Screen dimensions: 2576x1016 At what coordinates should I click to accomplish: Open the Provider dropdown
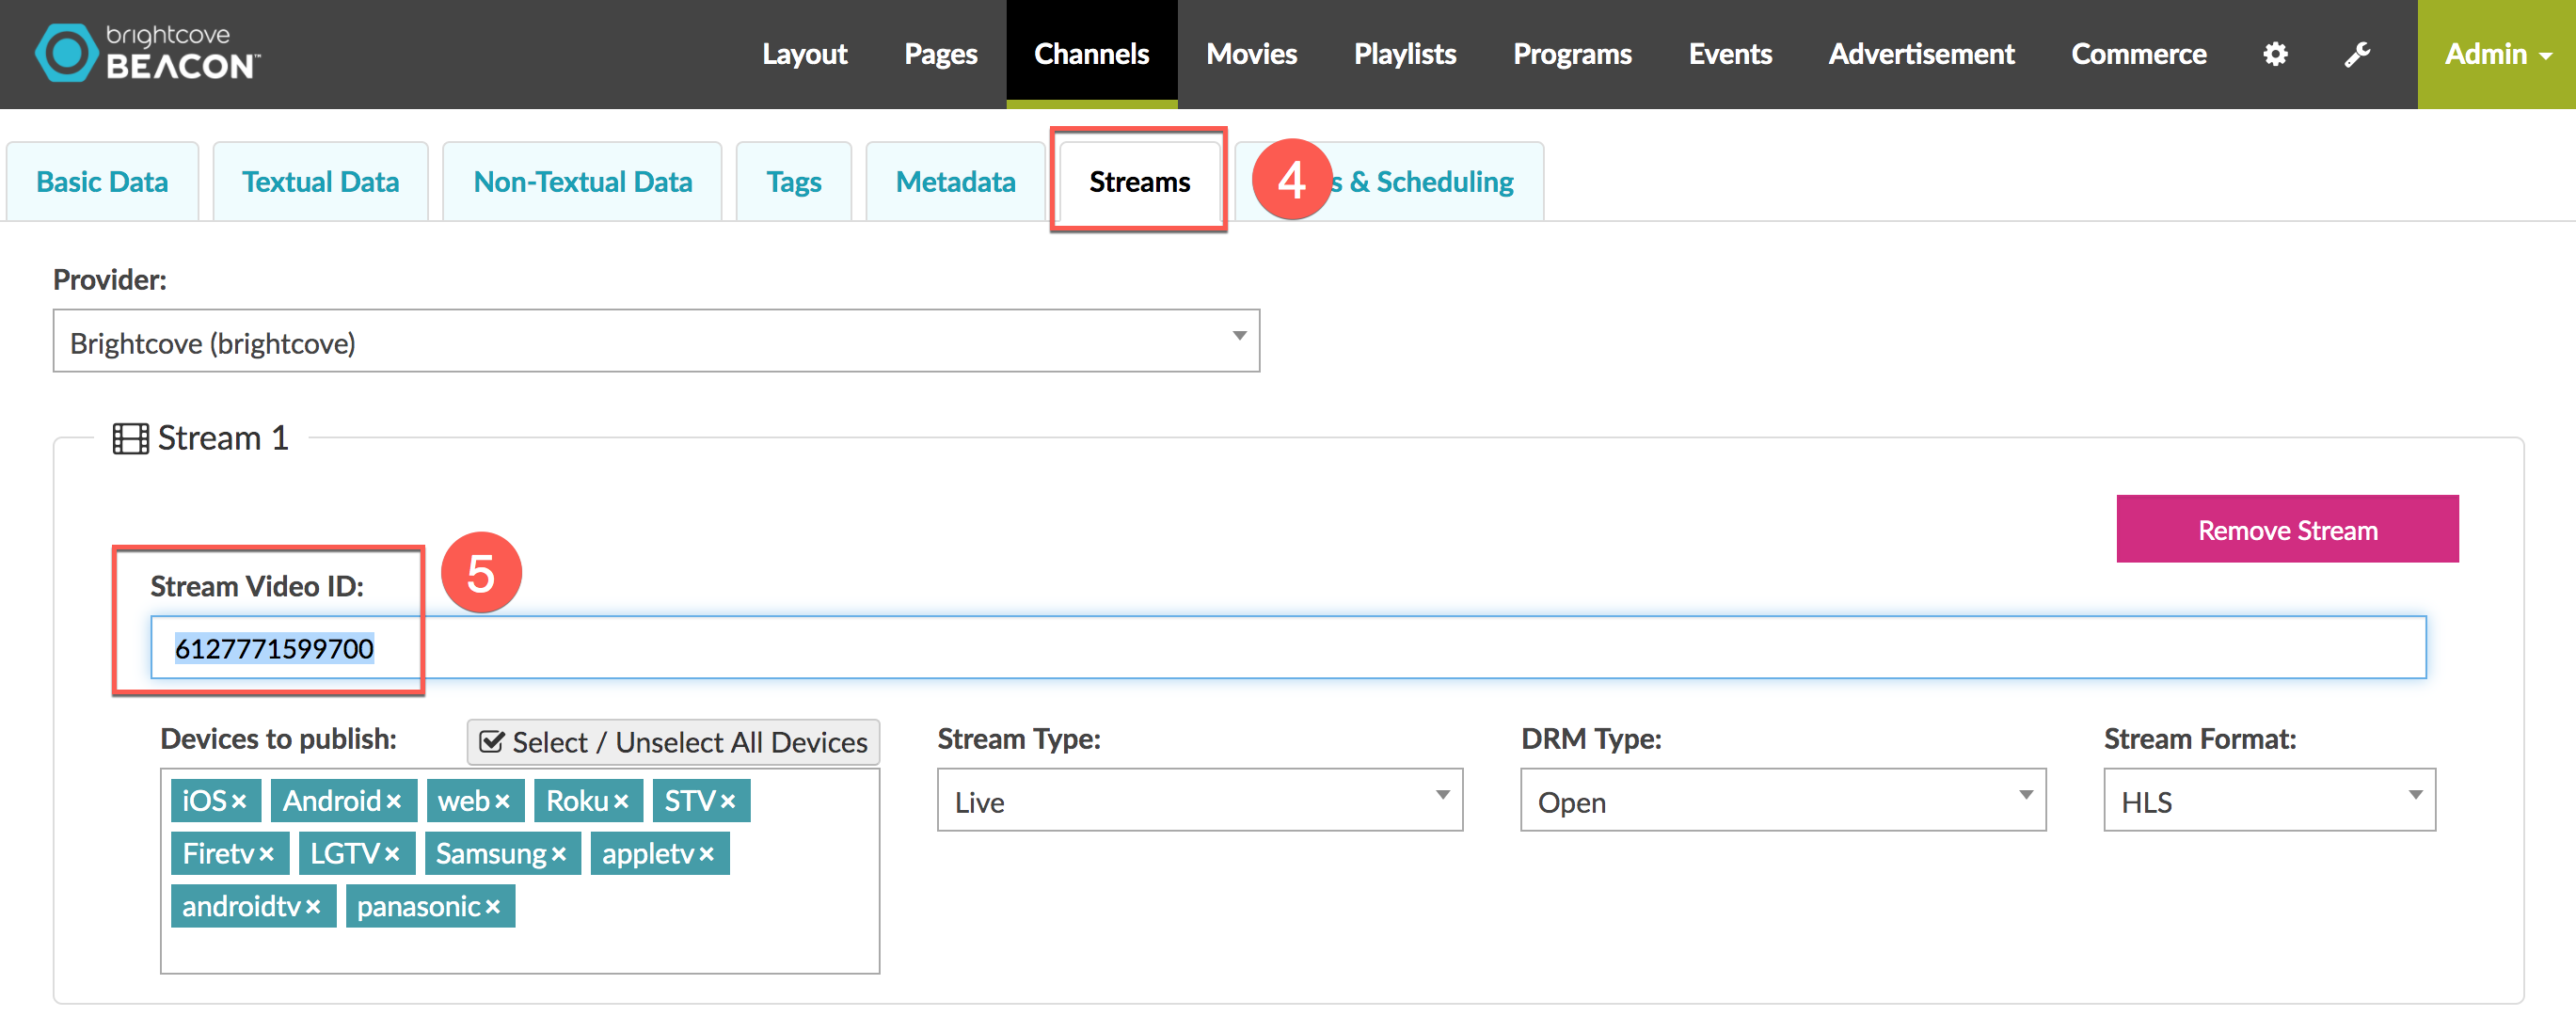[656, 341]
